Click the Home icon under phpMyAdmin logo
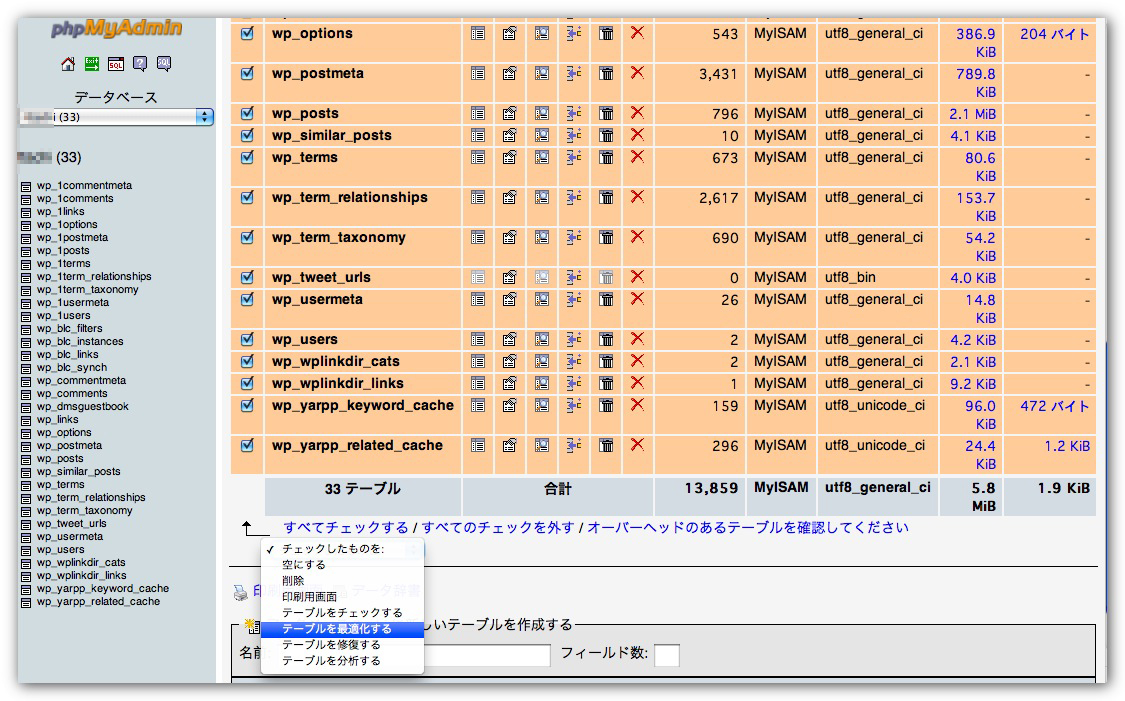 tap(68, 64)
